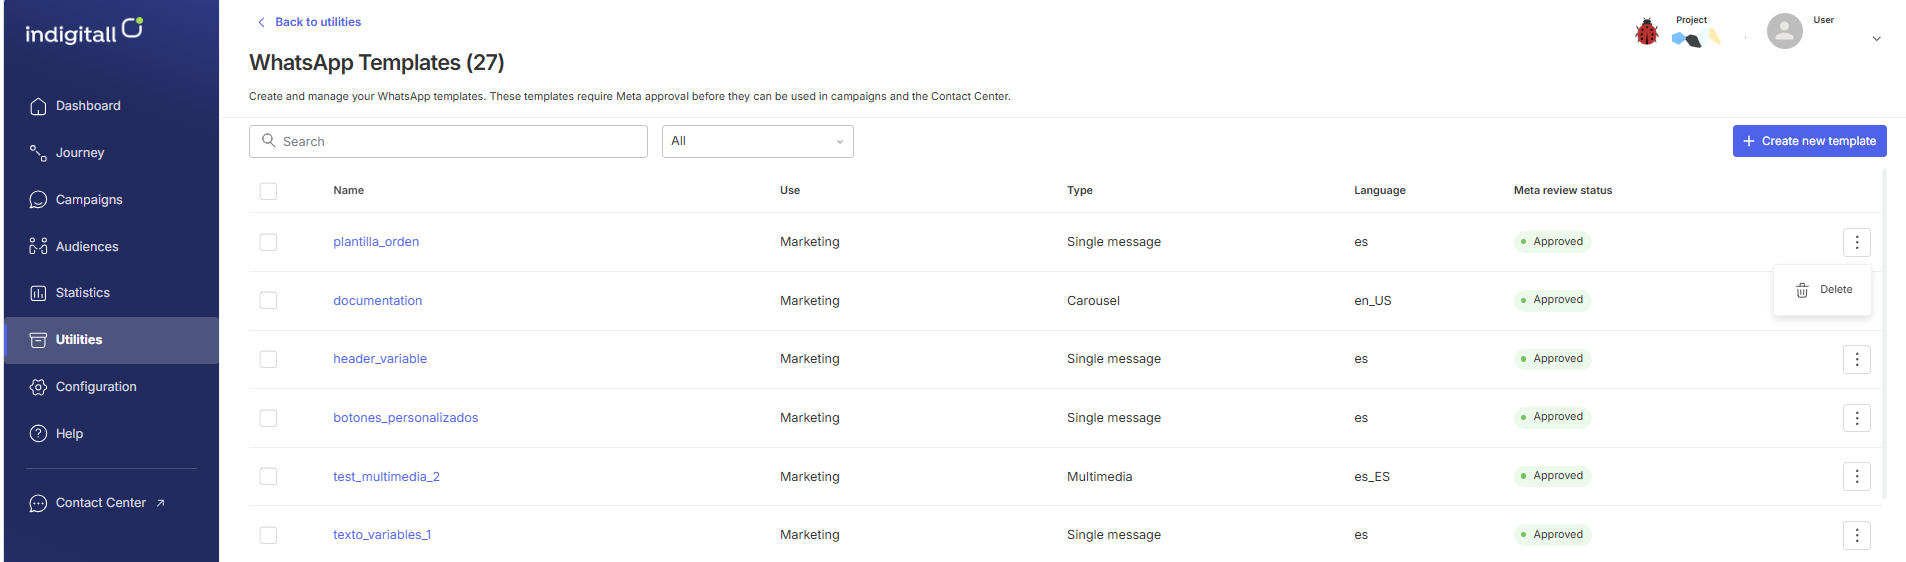The height and width of the screenshot is (562, 1906).
Task: Check the box for plantilla_orden
Action: point(268,242)
